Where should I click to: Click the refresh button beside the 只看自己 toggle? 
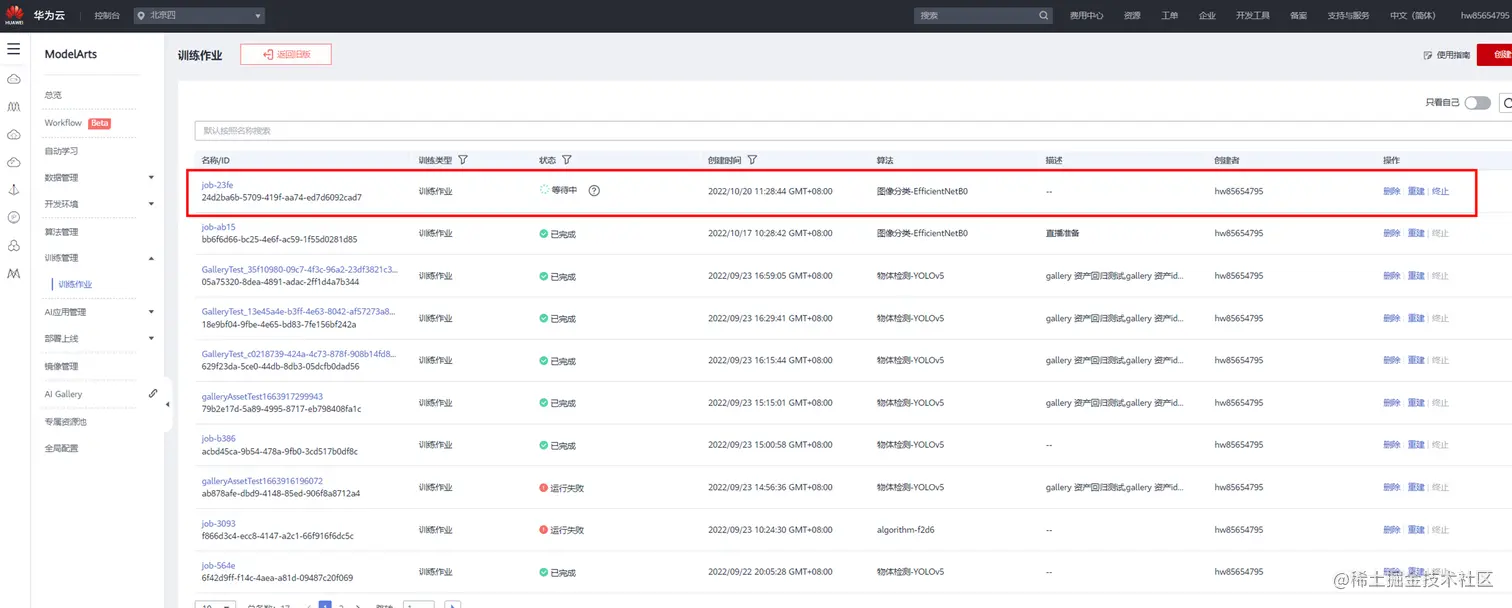(1506, 103)
